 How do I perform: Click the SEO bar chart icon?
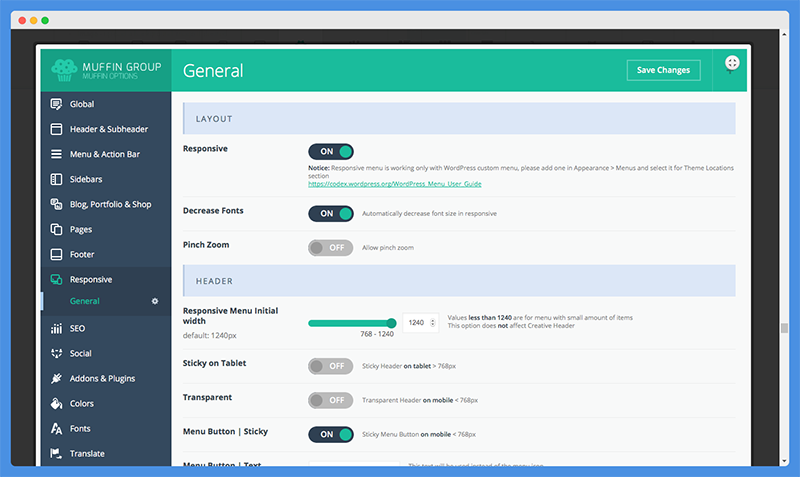[x=56, y=329]
